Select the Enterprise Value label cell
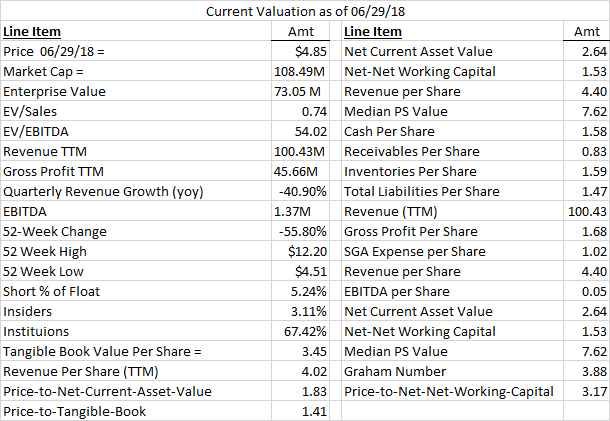The height and width of the screenshot is (421, 610). [x=136, y=91]
